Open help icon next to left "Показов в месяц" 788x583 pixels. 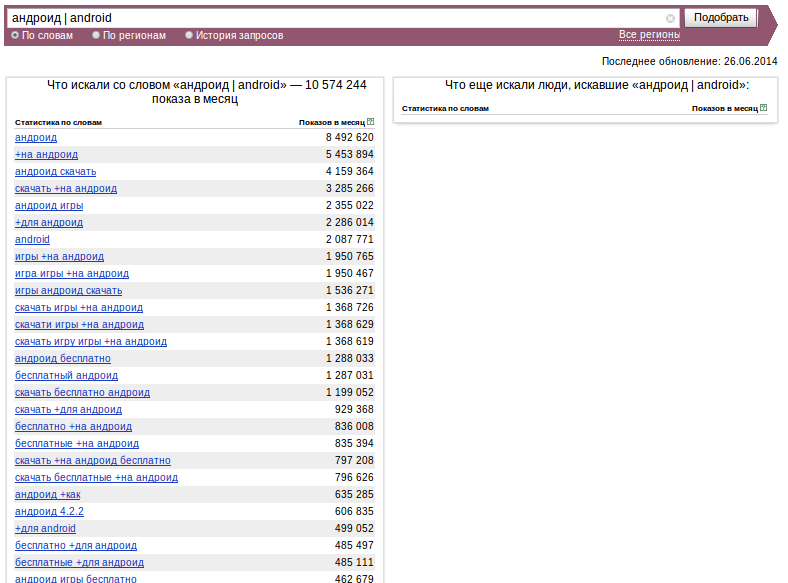point(371,122)
